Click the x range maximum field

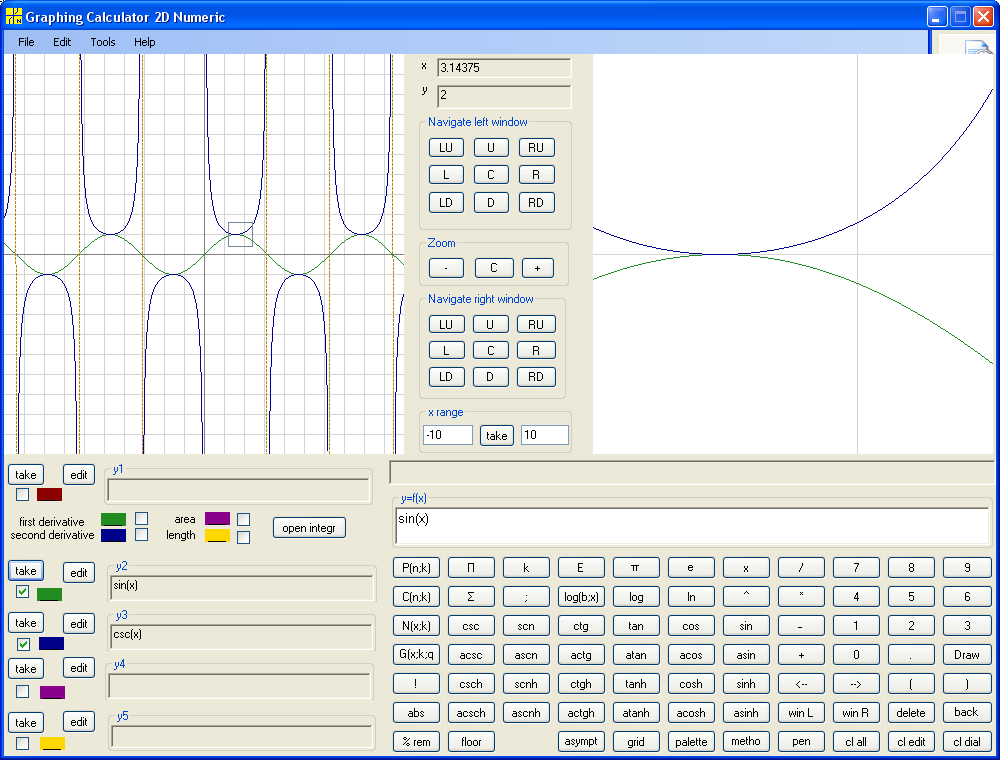pos(545,435)
